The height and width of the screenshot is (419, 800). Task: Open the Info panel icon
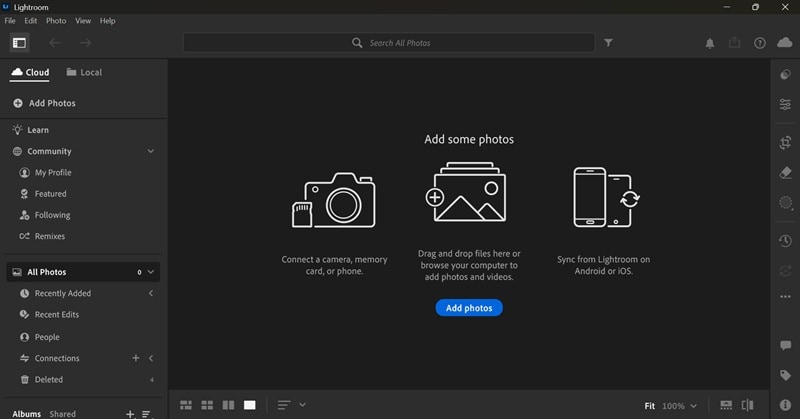(786, 405)
